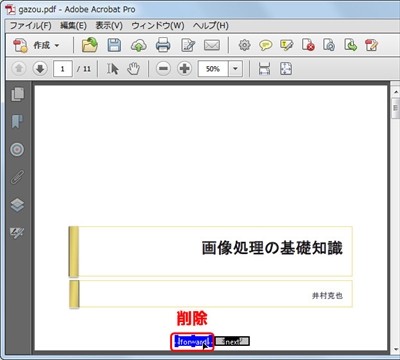Image resolution: width=400 pixels, height=360 pixels.
Task: Click the vertical scrollbar up arrow
Action: pos(395,92)
